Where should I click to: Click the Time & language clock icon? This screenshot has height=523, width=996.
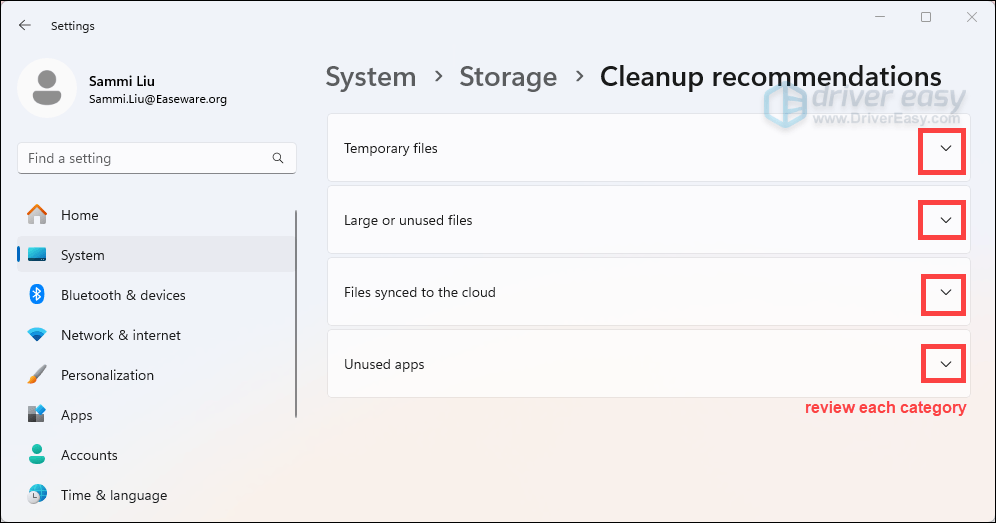37,495
